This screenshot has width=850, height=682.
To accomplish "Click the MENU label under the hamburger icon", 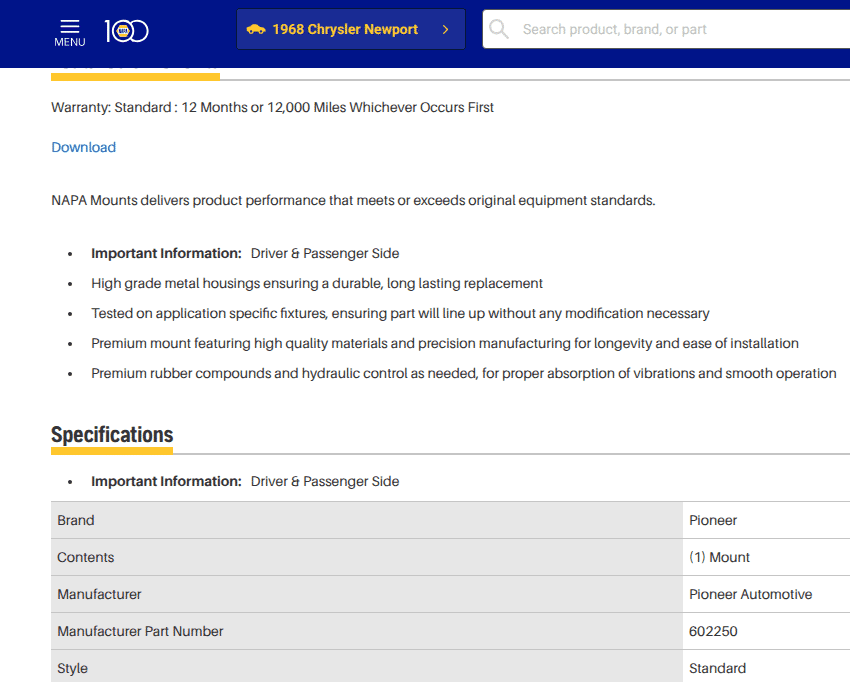I will (x=69, y=42).
